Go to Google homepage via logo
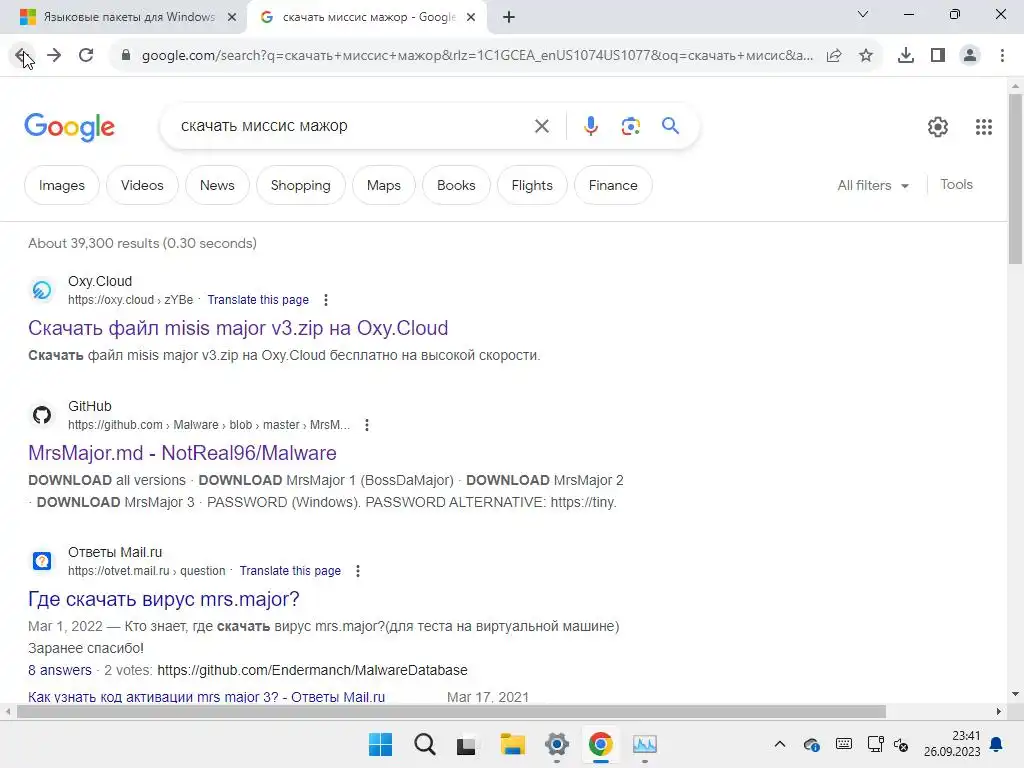 [69, 127]
